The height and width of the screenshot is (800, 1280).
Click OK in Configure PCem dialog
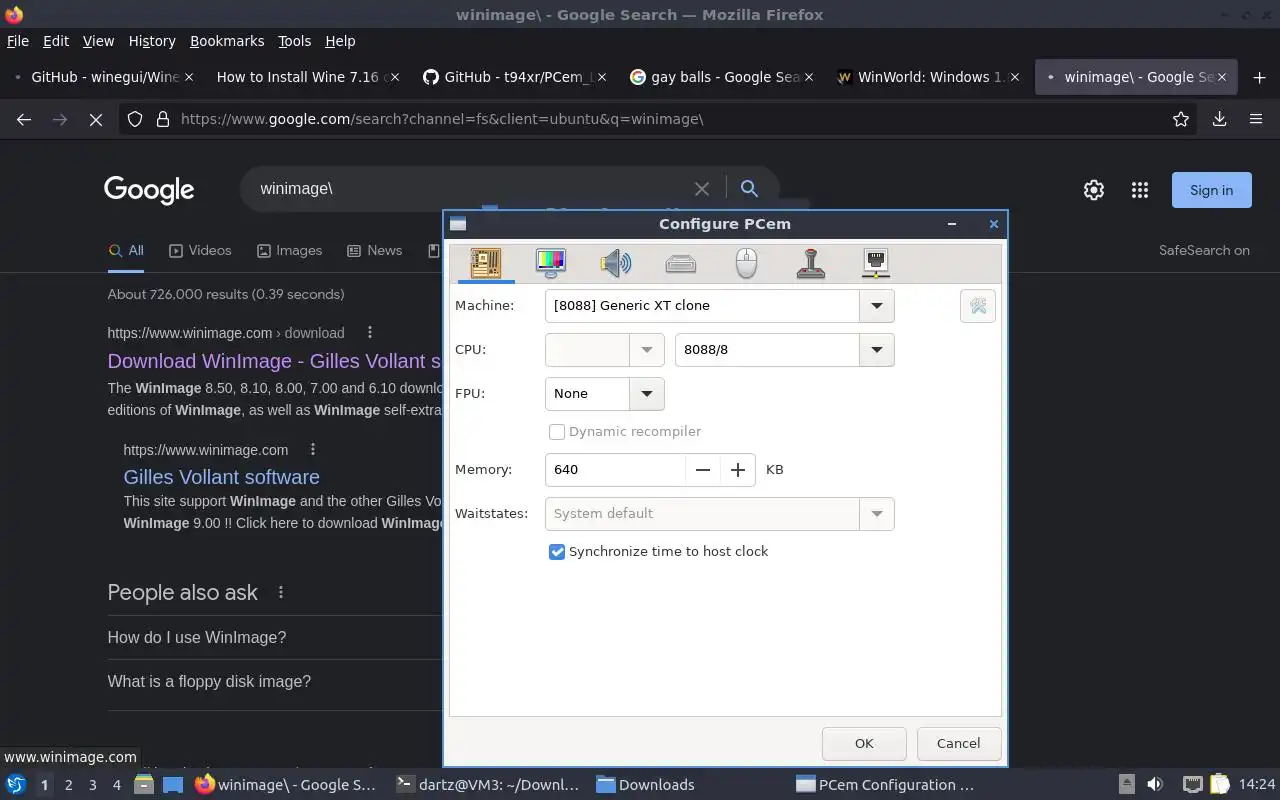864,743
